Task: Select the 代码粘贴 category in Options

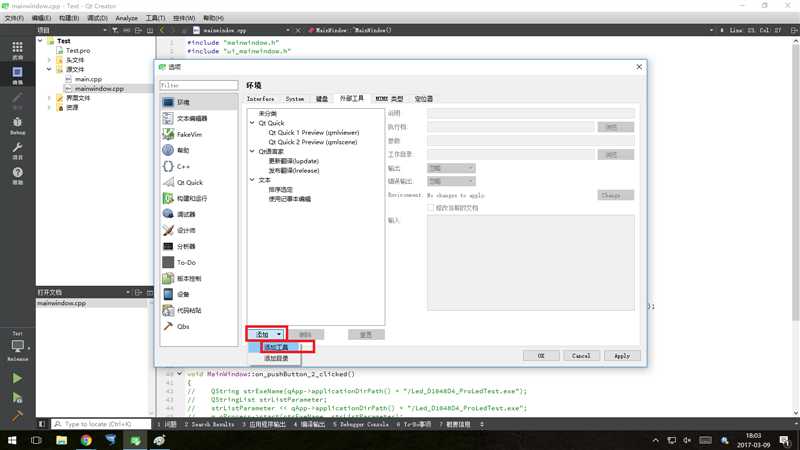Action: (198, 310)
